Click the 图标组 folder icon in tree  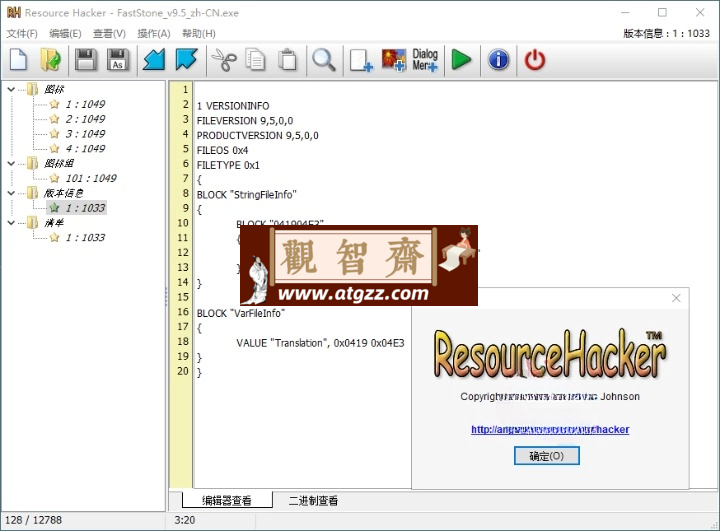pos(33,163)
